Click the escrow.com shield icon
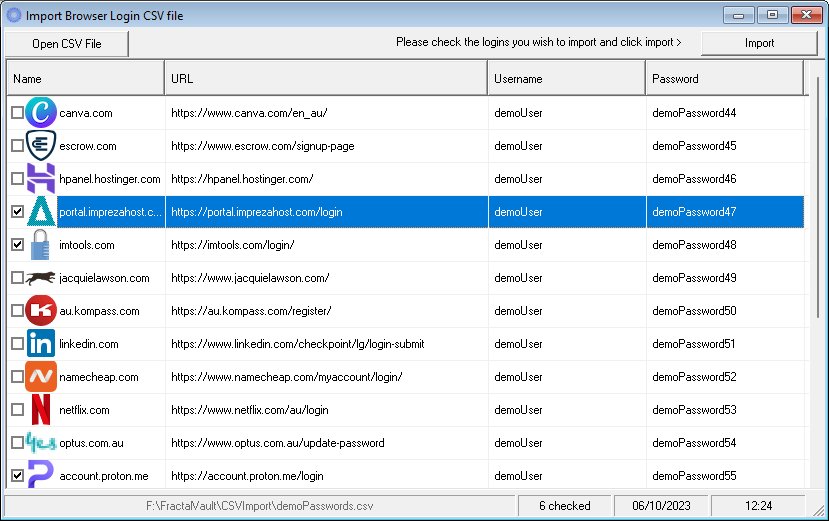Screen dimensions: 829x521 point(41,145)
